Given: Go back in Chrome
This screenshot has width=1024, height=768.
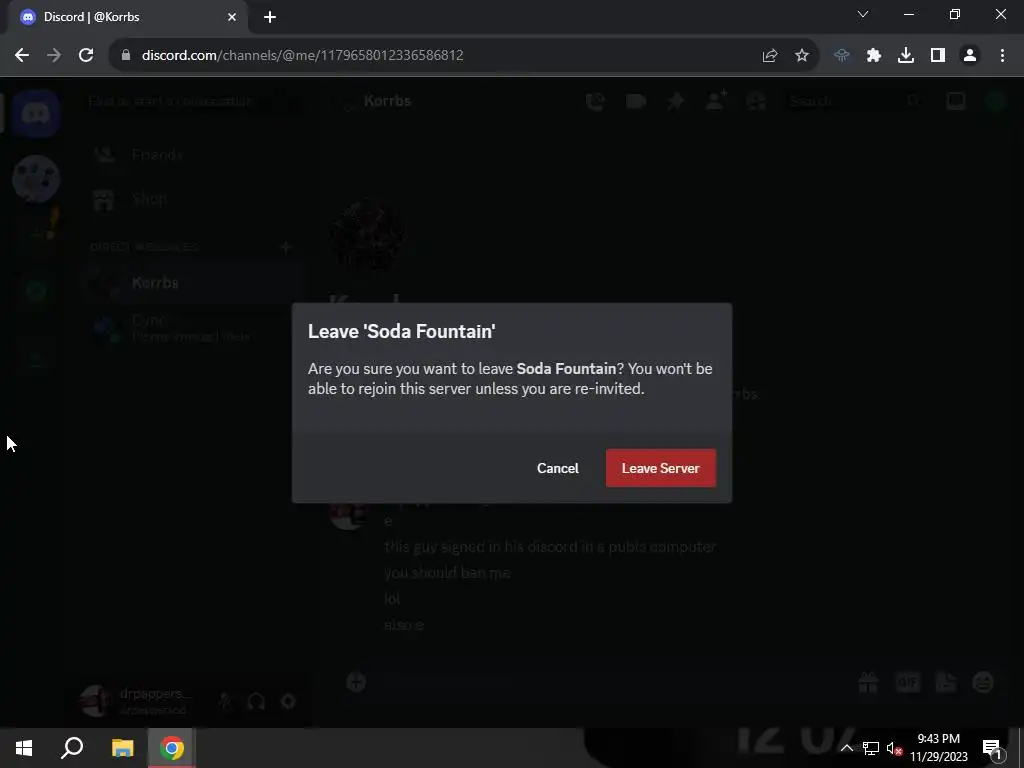Looking at the screenshot, I should (x=22, y=55).
